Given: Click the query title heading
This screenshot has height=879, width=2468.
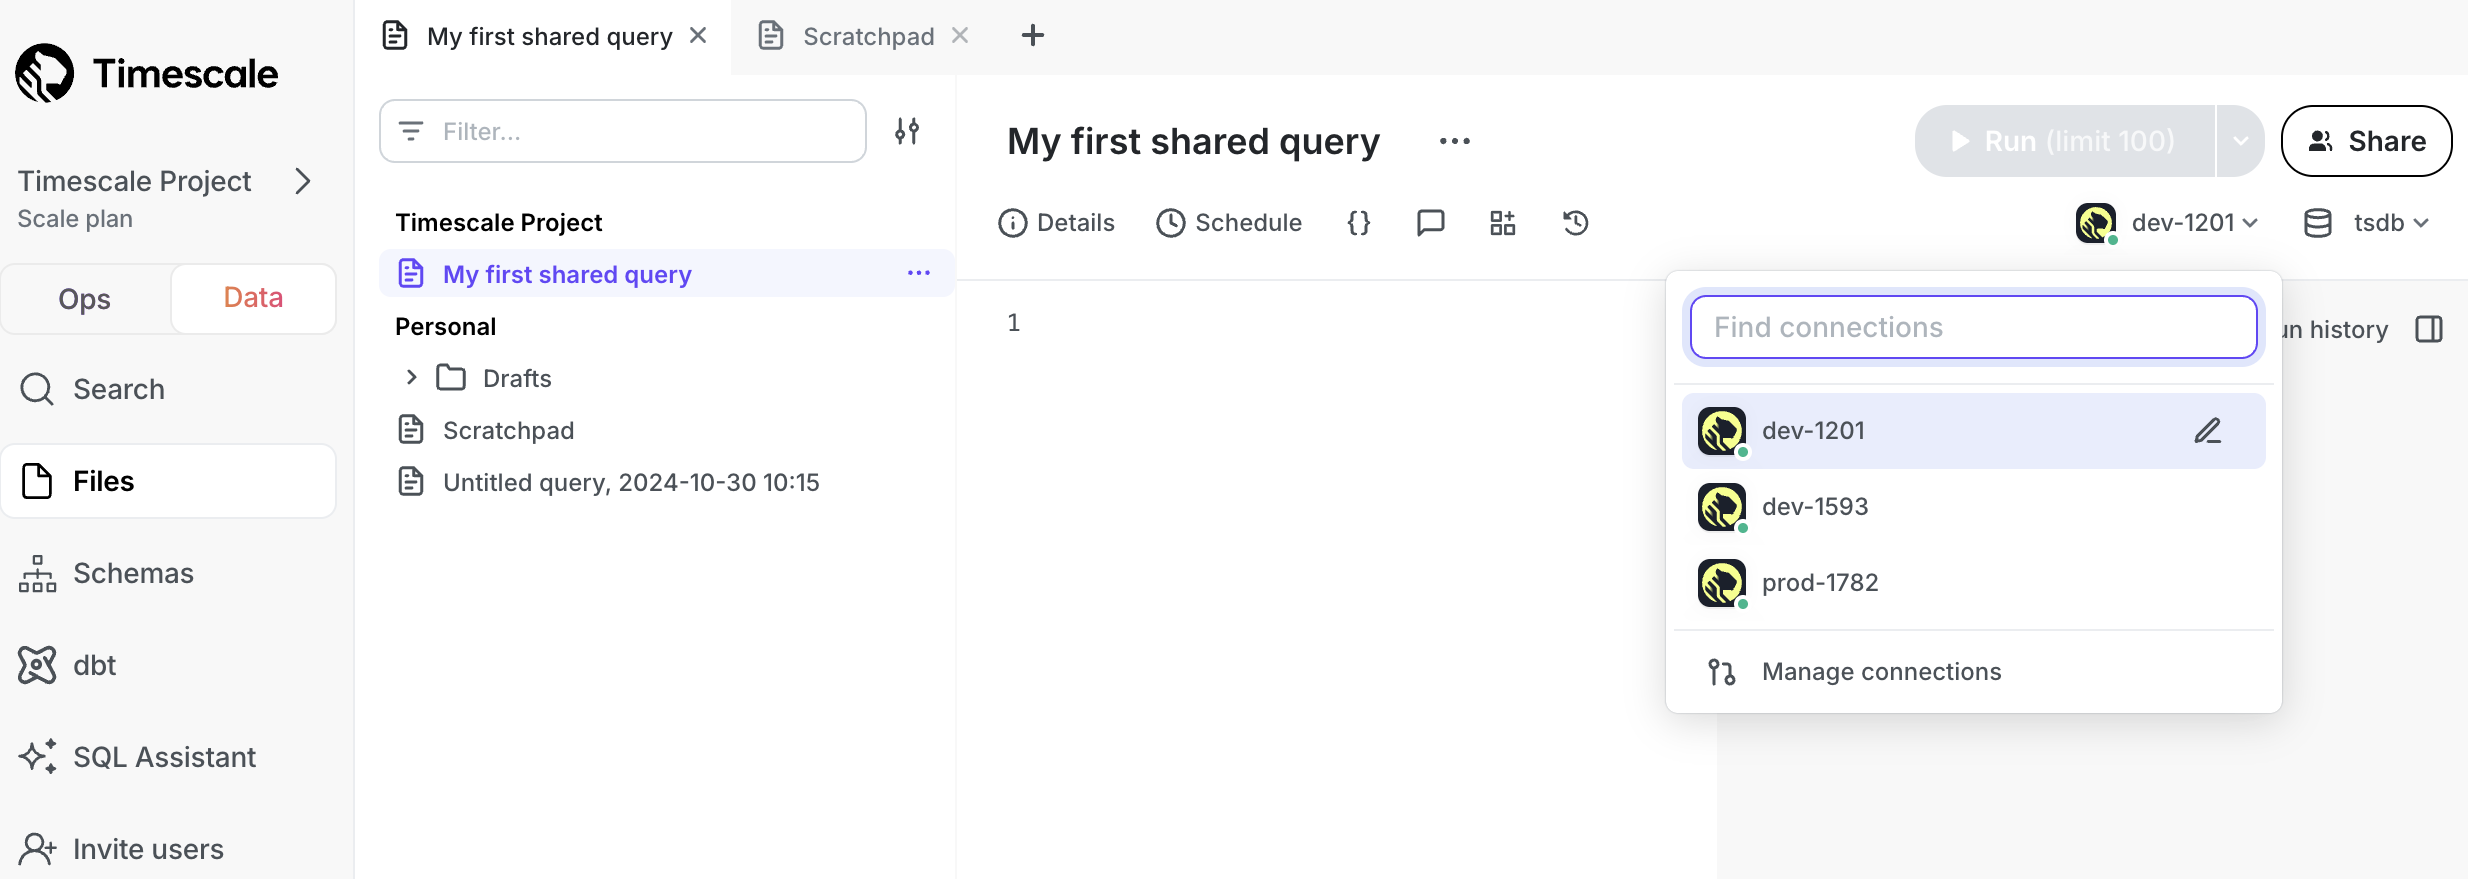Looking at the screenshot, I should [x=1193, y=141].
